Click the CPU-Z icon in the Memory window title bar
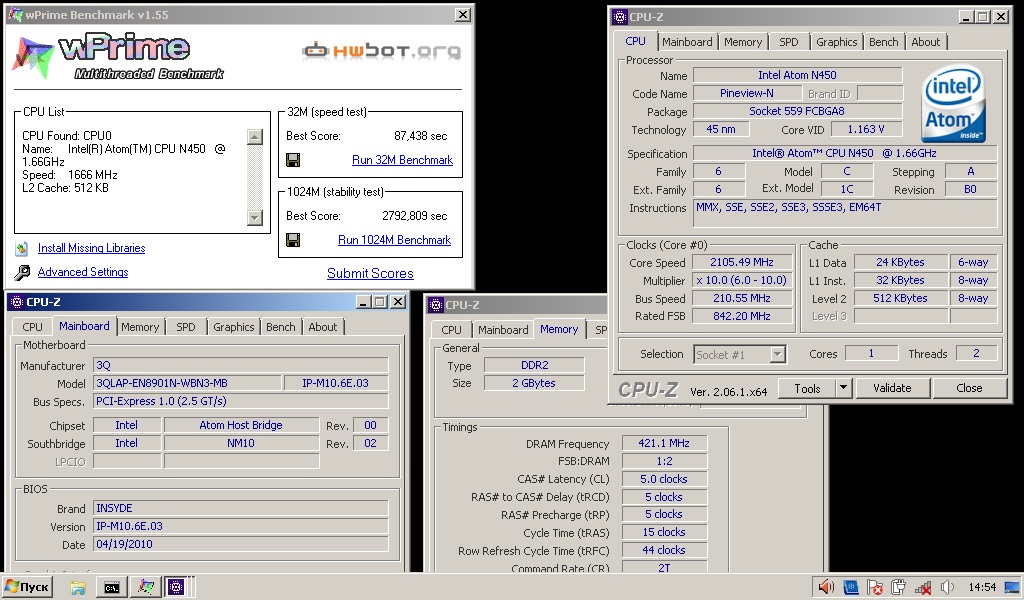1024x600 pixels. coord(436,305)
